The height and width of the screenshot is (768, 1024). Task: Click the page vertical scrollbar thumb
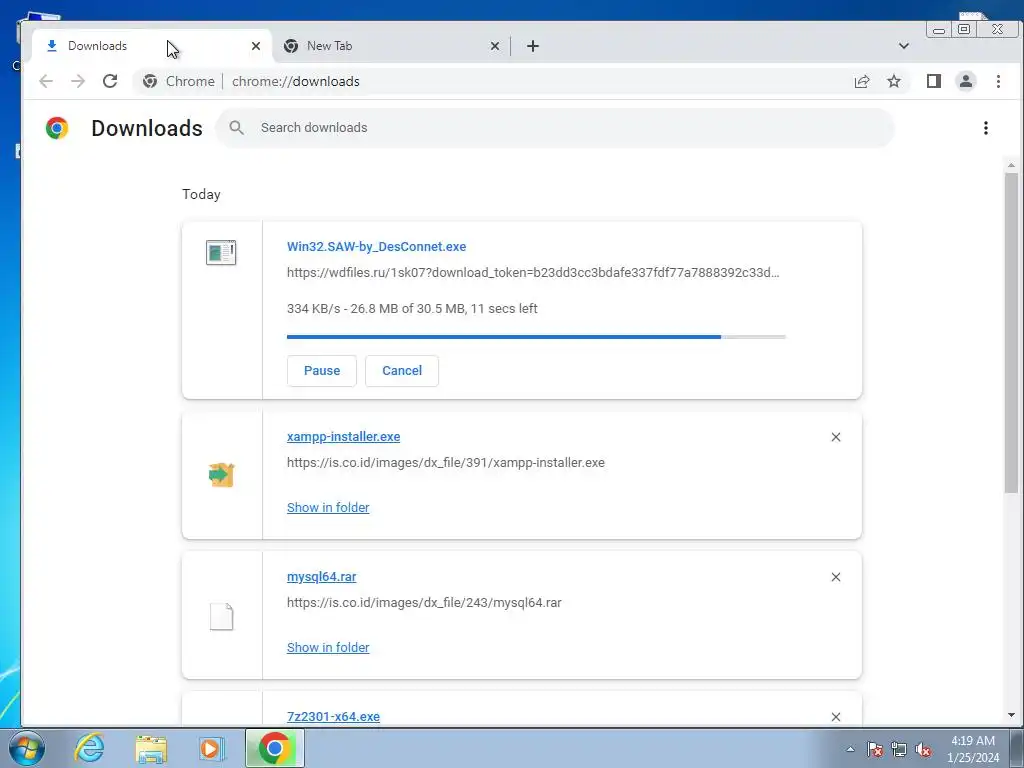(1011, 333)
